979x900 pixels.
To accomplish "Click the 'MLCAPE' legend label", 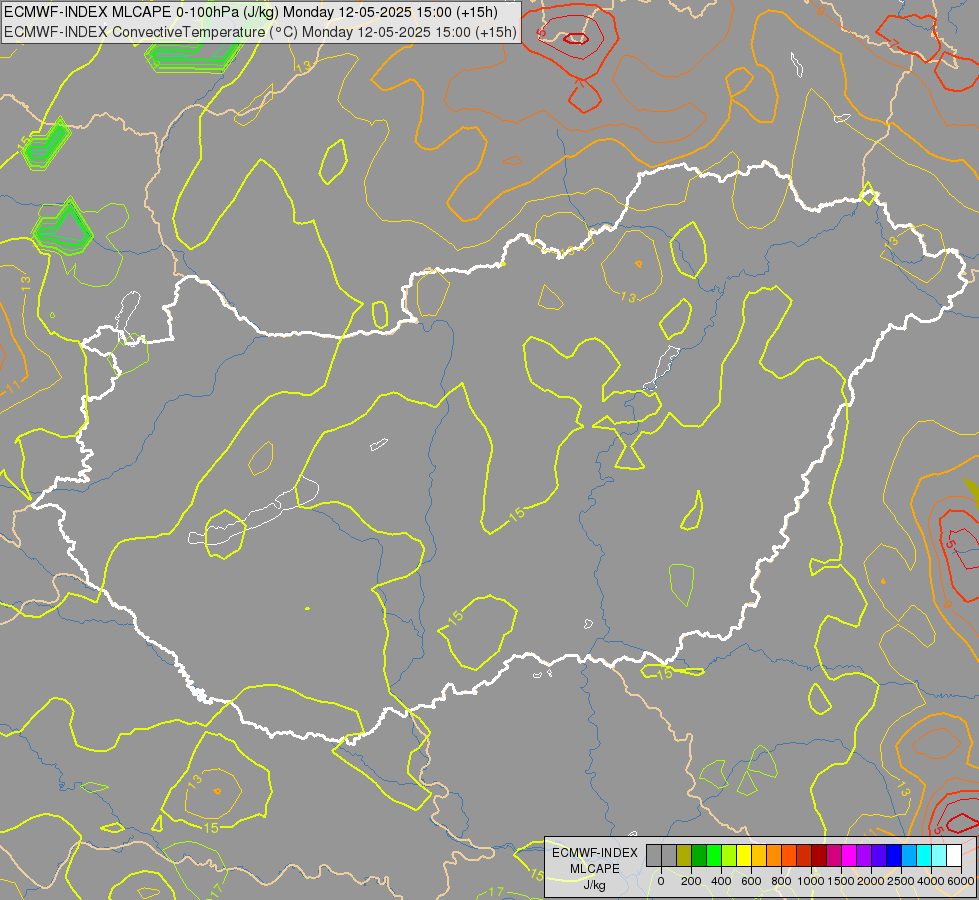I will (x=595, y=869).
